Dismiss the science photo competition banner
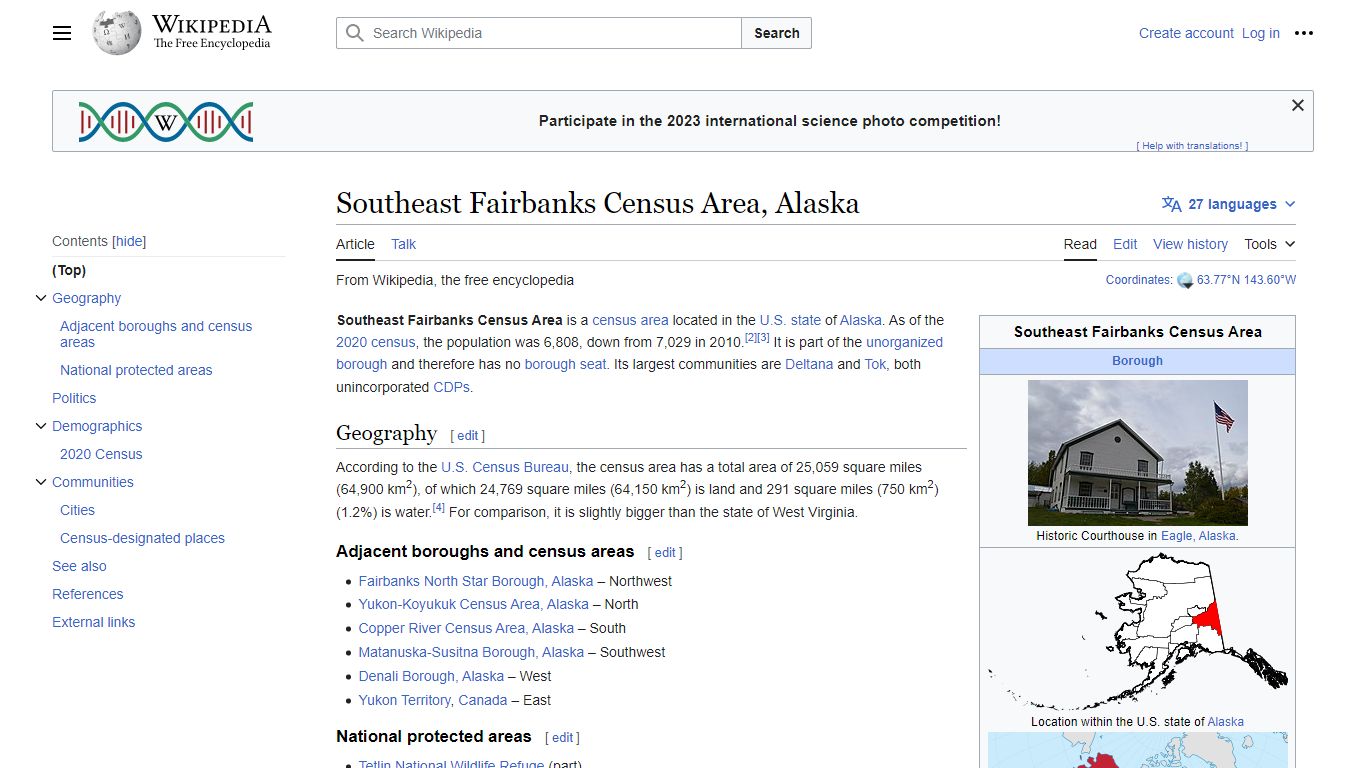The width and height of the screenshot is (1366, 768). click(1298, 105)
